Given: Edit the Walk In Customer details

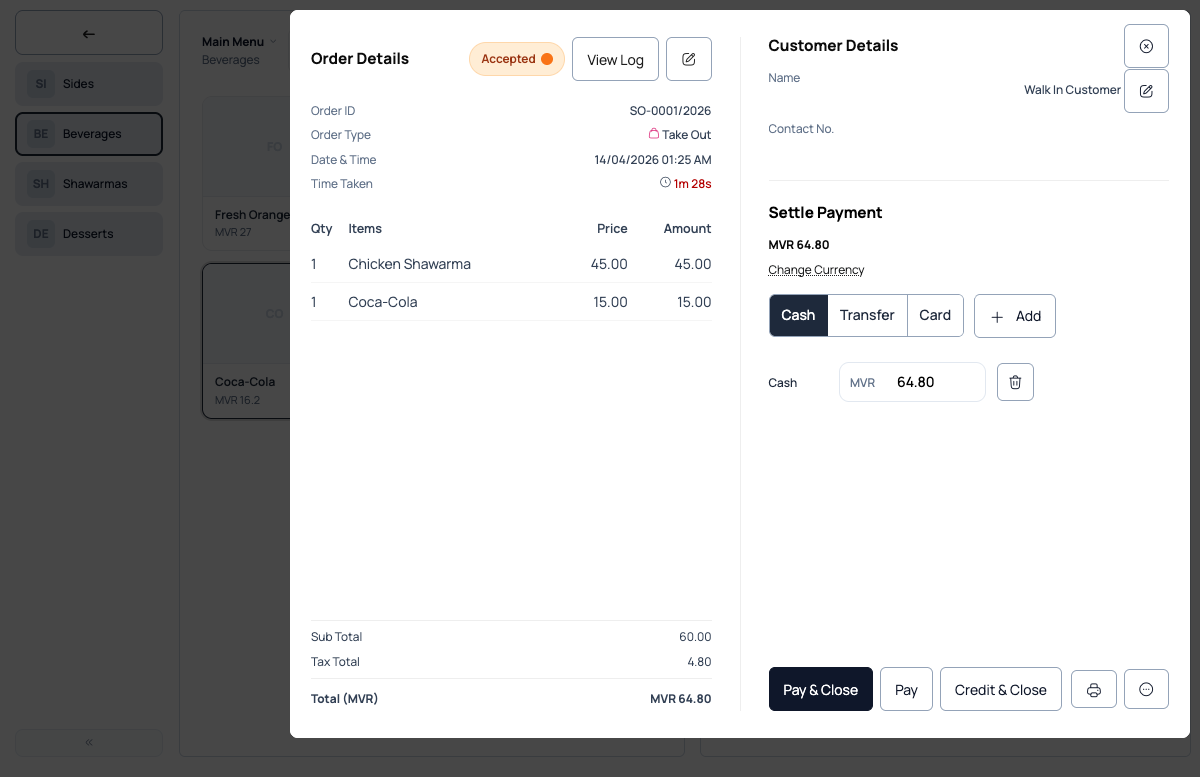Looking at the screenshot, I should click(1146, 91).
